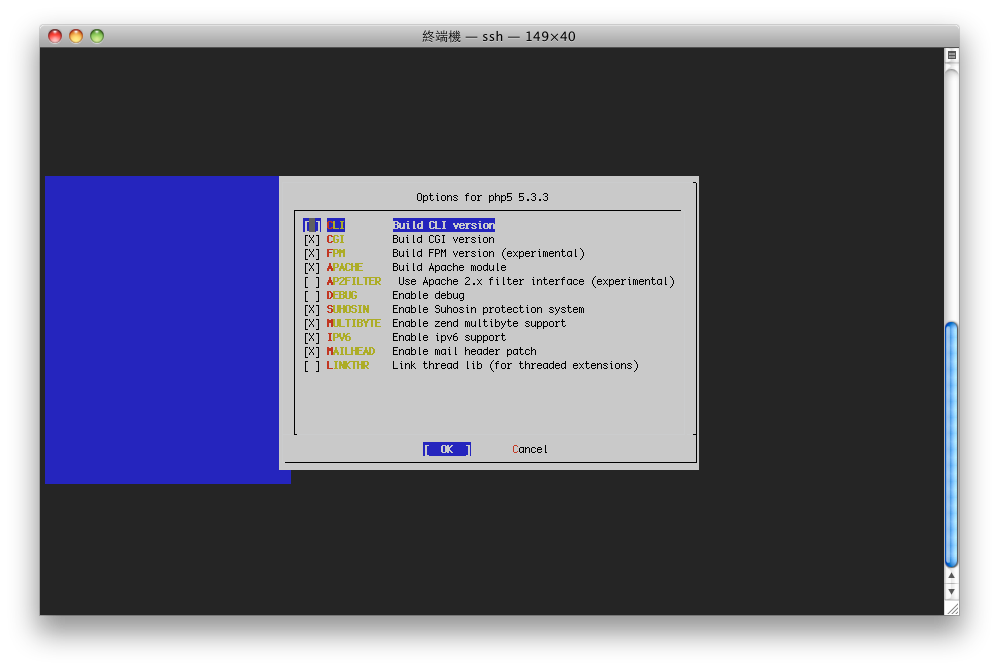Click the 'Build CLI version' description
The image size is (999, 670).
click(x=443, y=225)
